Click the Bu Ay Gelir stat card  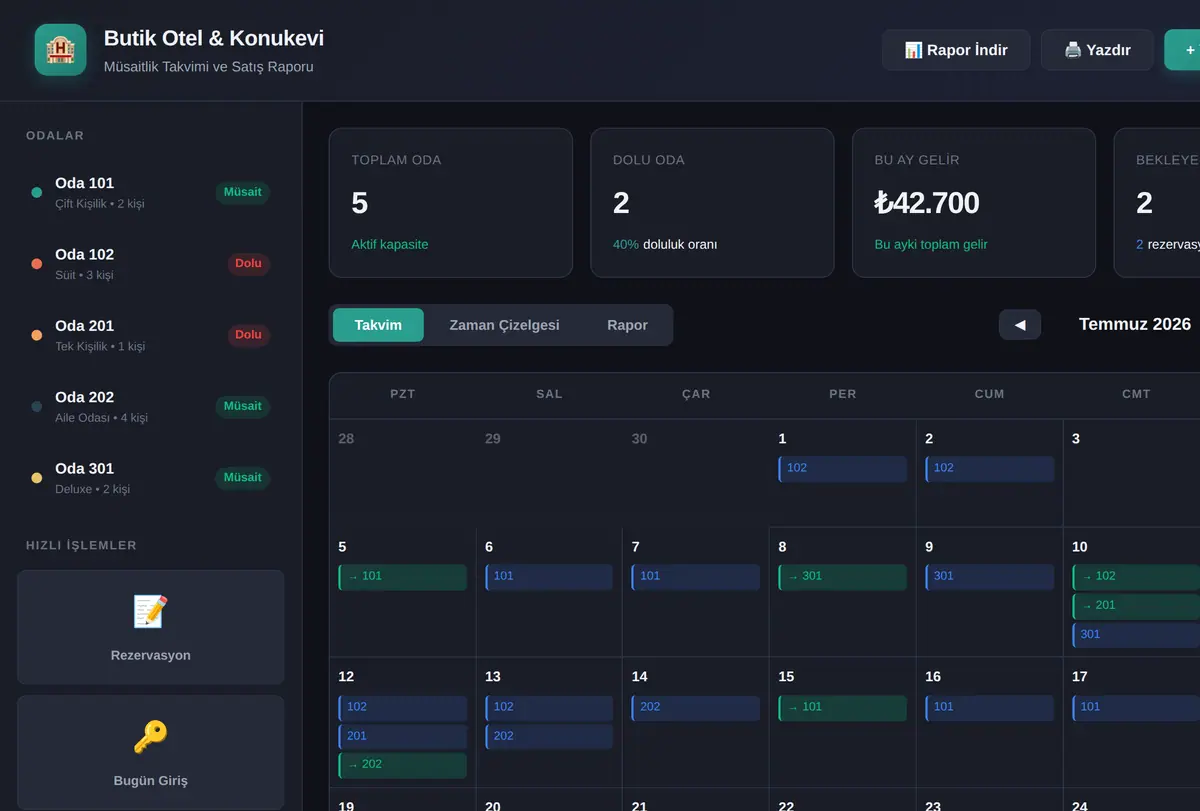(x=974, y=202)
